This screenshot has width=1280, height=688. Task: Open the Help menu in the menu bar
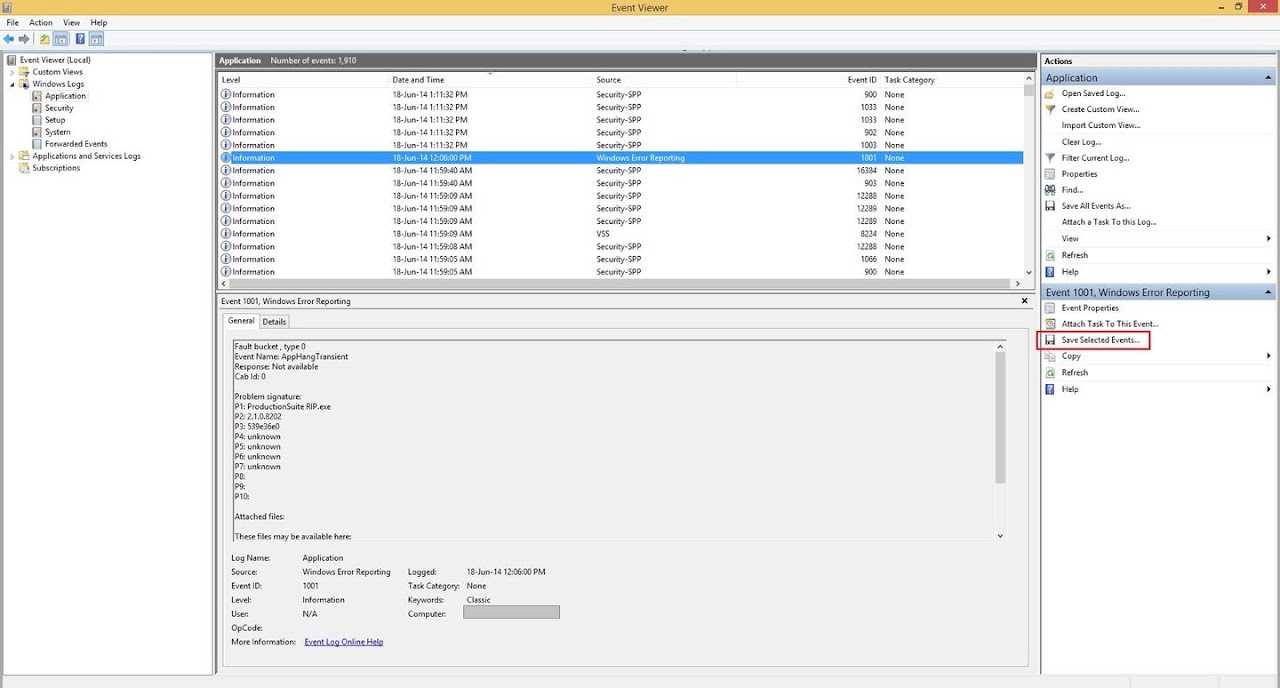pyautogui.click(x=99, y=22)
